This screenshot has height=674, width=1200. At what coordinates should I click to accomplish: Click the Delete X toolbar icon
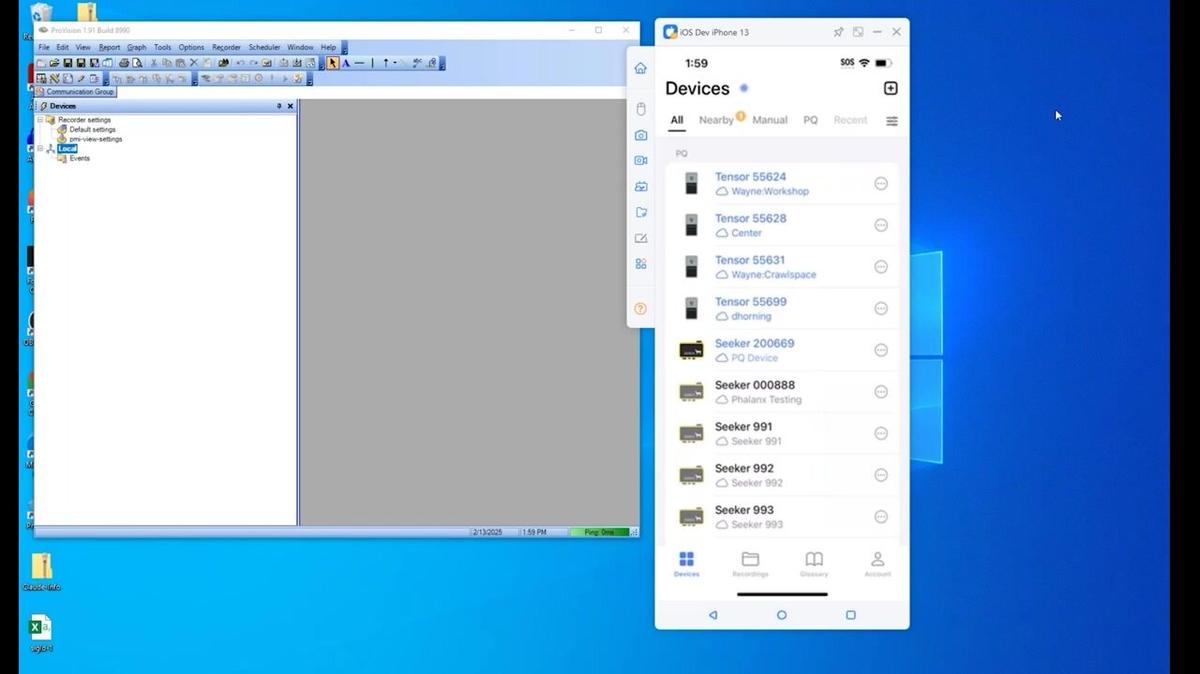point(194,63)
